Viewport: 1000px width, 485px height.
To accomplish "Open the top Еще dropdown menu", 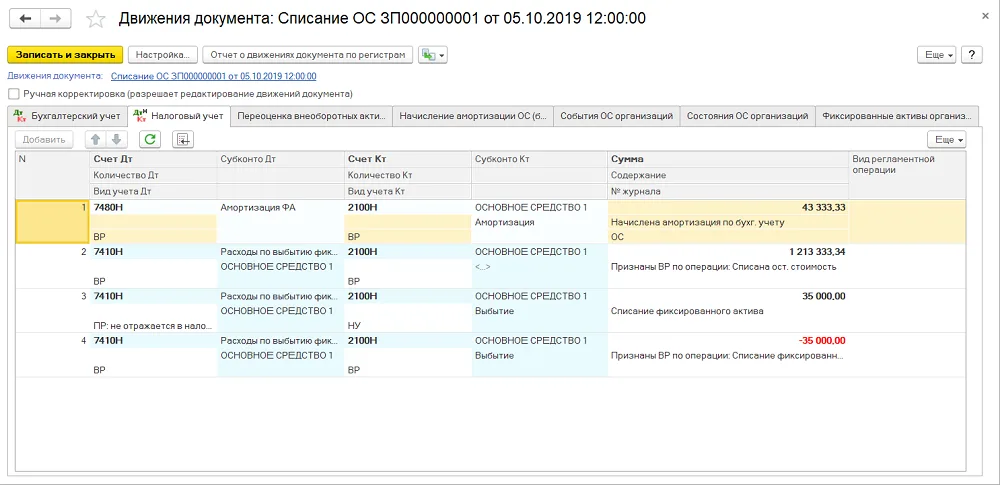I will 936,55.
